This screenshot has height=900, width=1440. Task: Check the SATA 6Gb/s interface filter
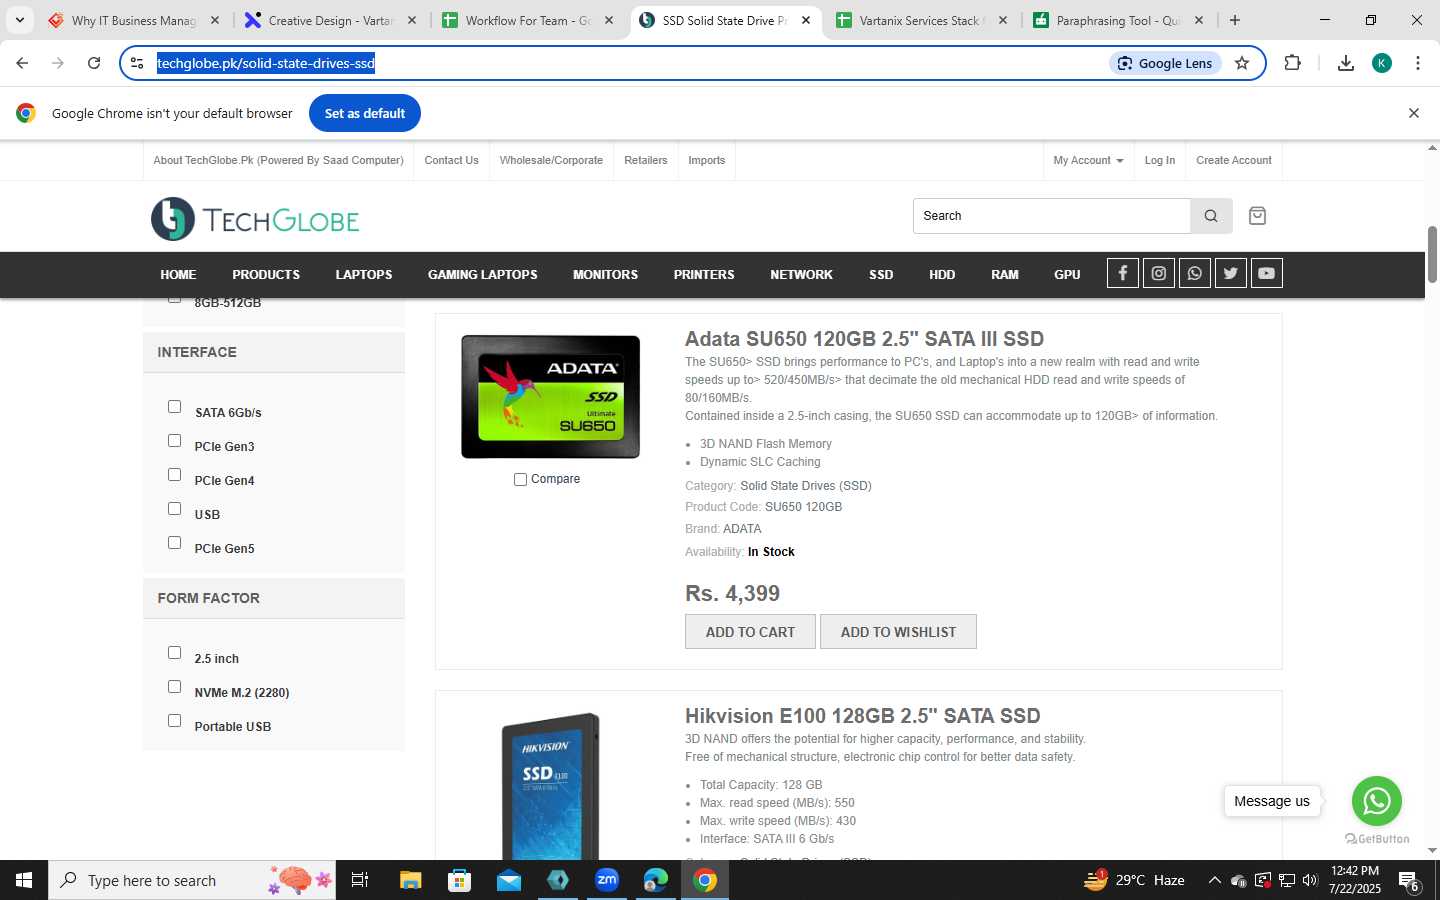pyautogui.click(x=174, y=407)
